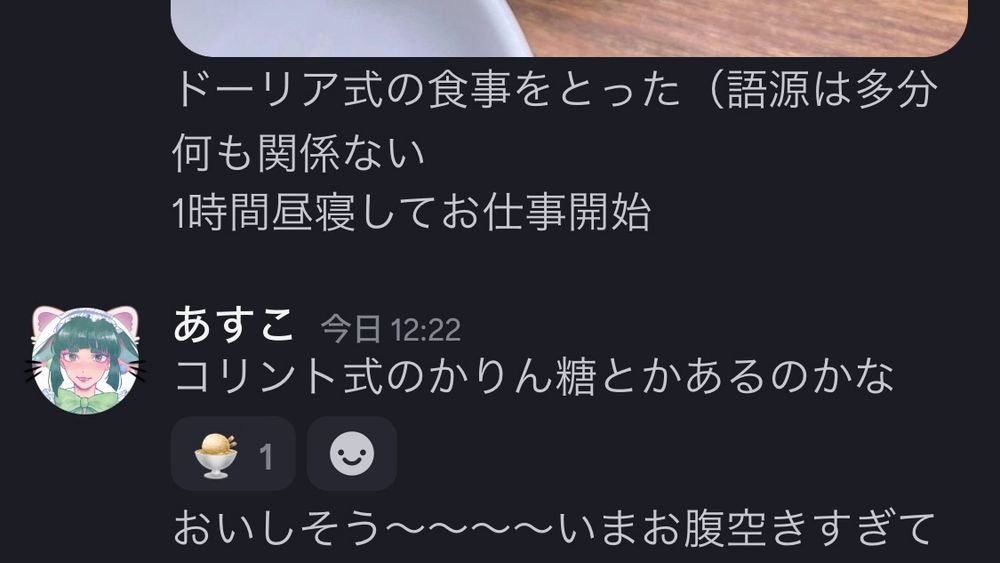
Task: Tap the ice cream reaction emoji
Action: (216, 455)
